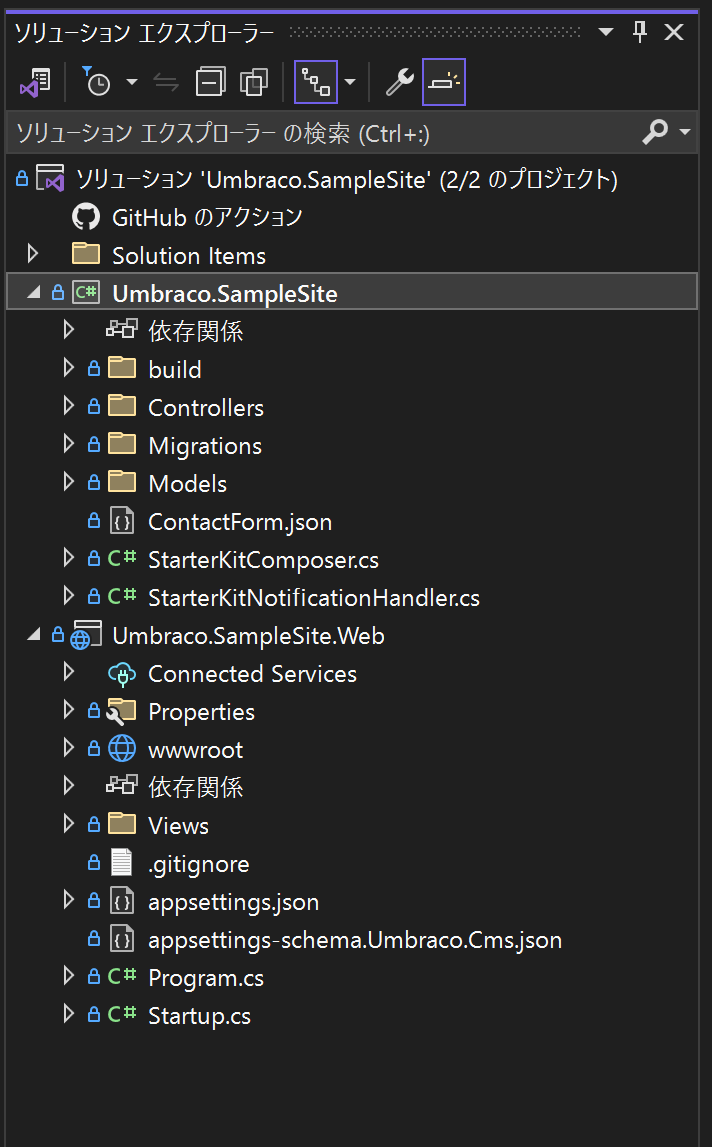Toggle the nested files view button

[315, 83]
